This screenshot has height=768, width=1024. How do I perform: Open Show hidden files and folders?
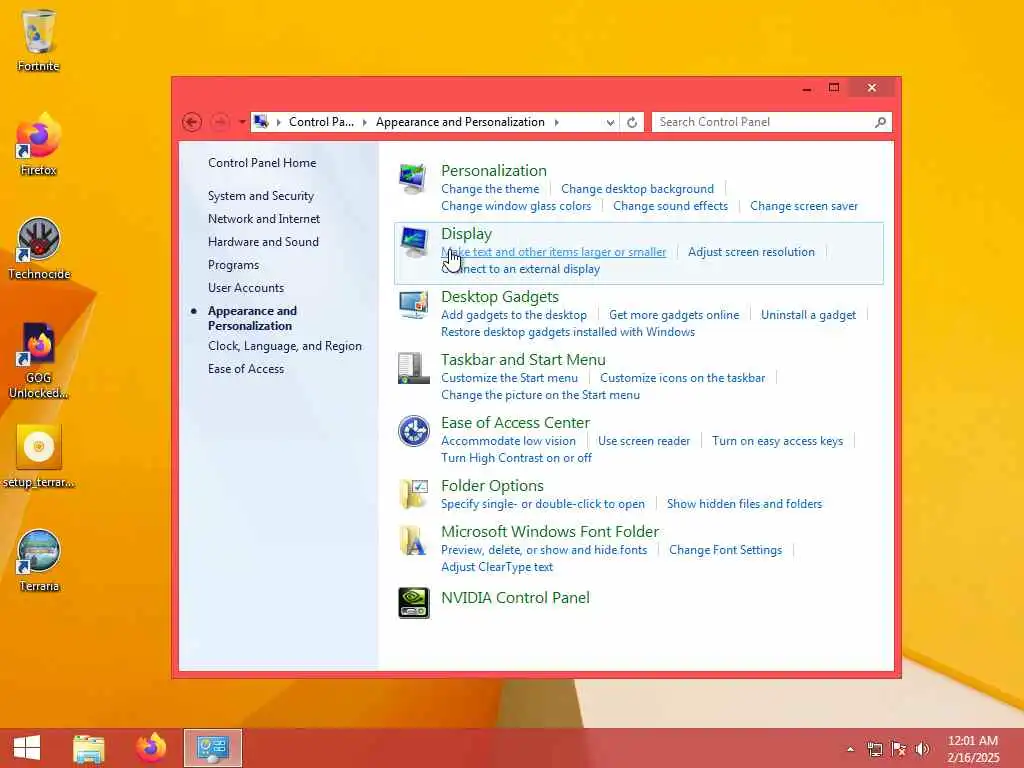point(744,504)
